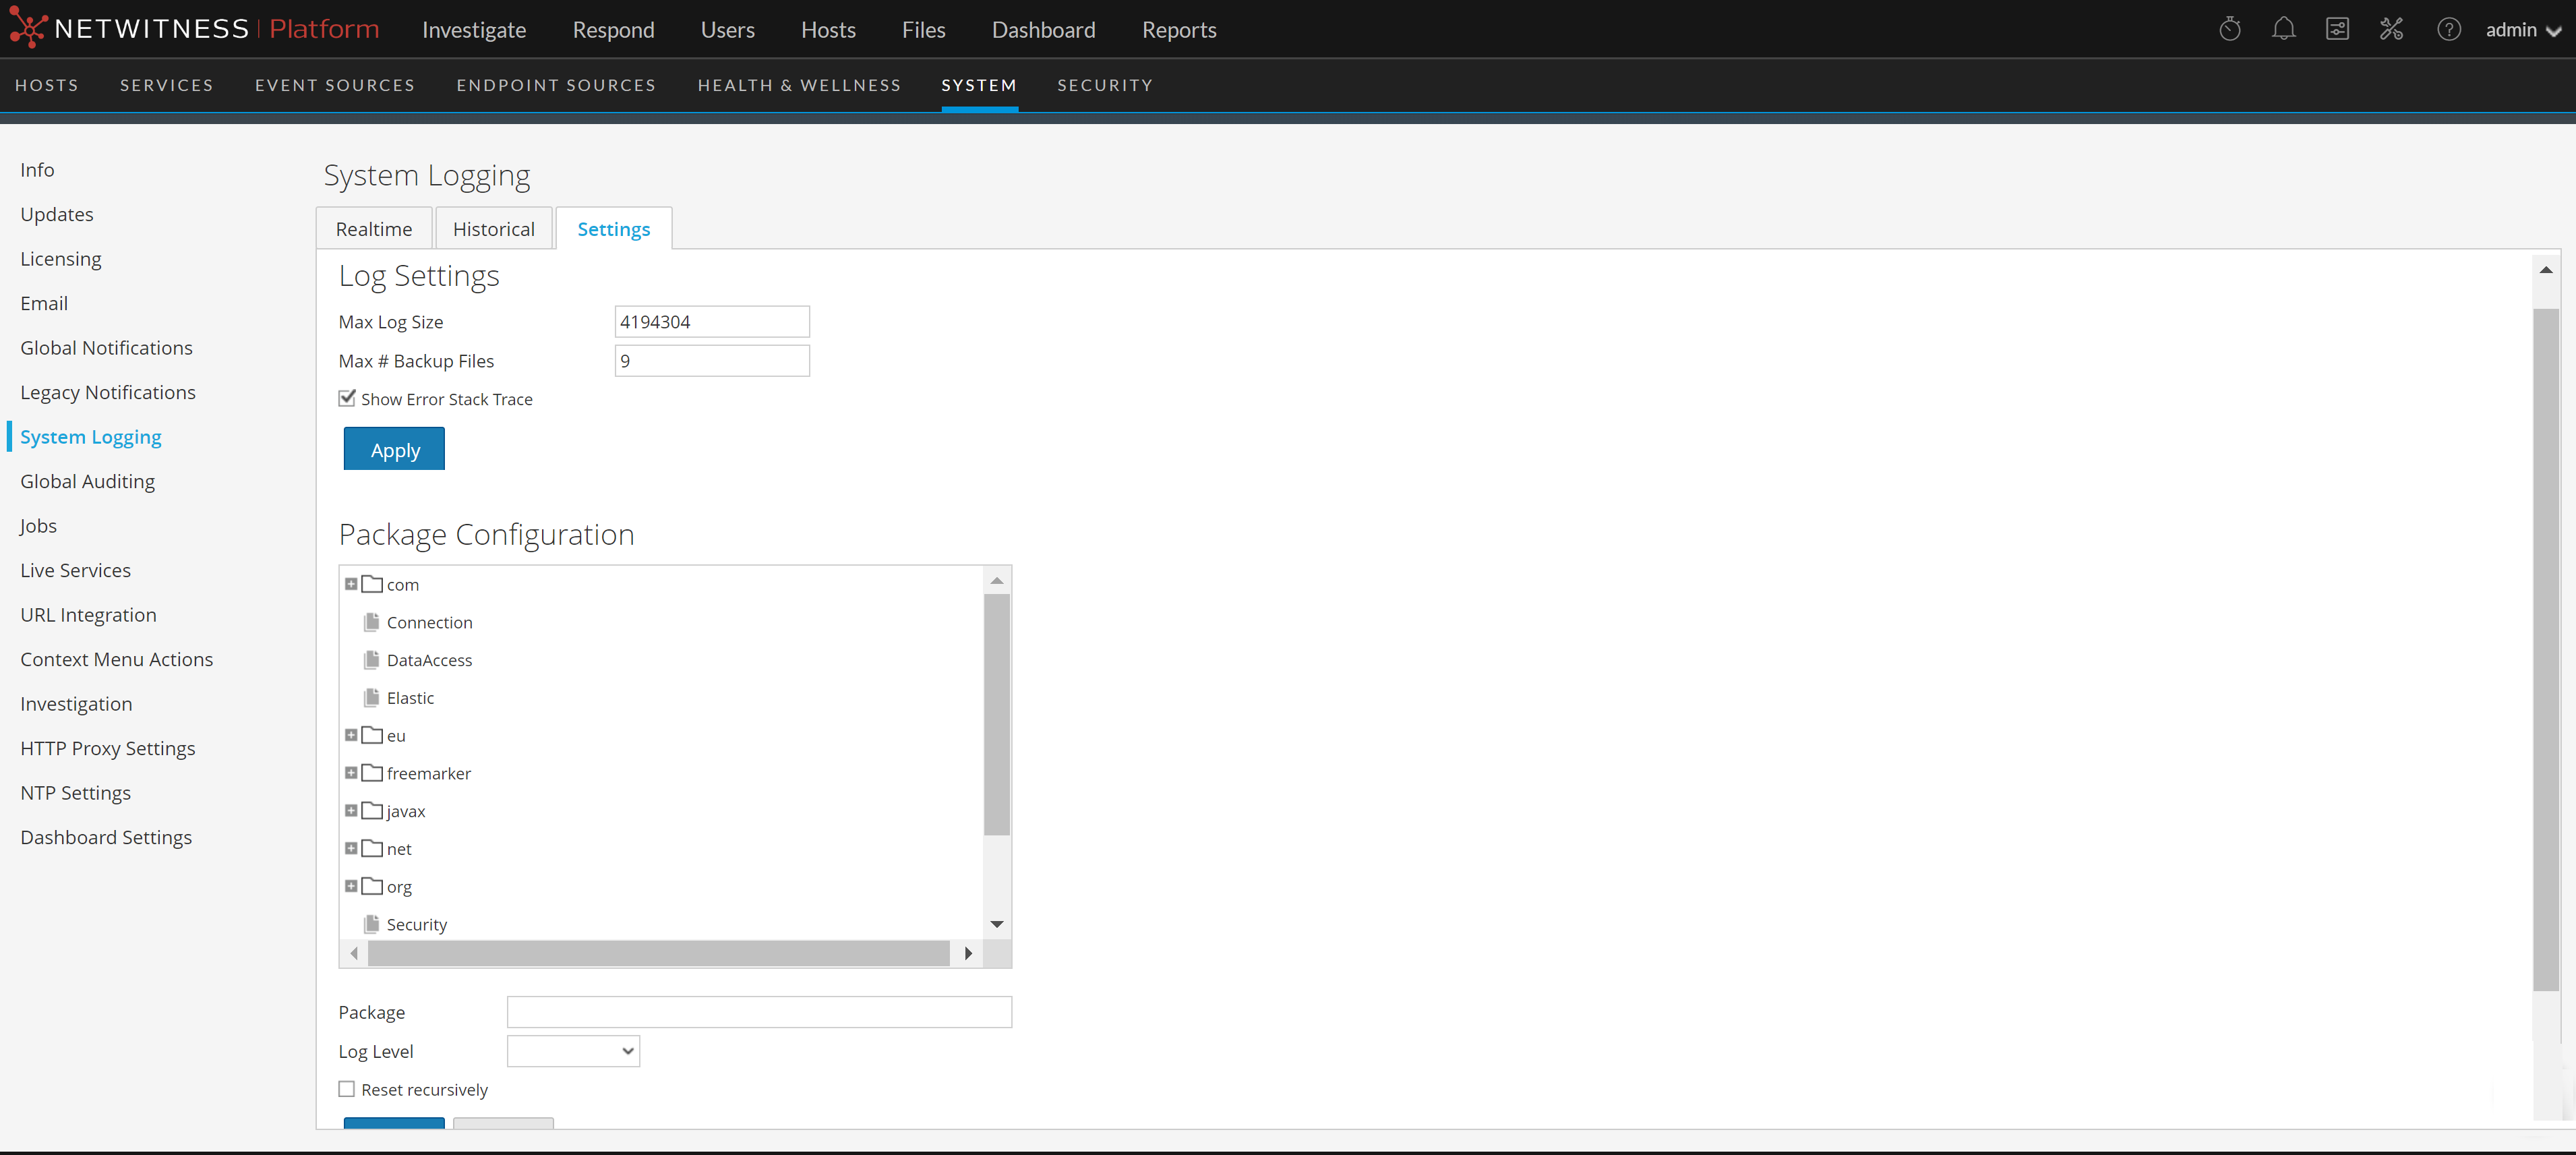Open the admin tools wrench icon
This screenshot has width=2576, height=1155.
[2391, 30]
